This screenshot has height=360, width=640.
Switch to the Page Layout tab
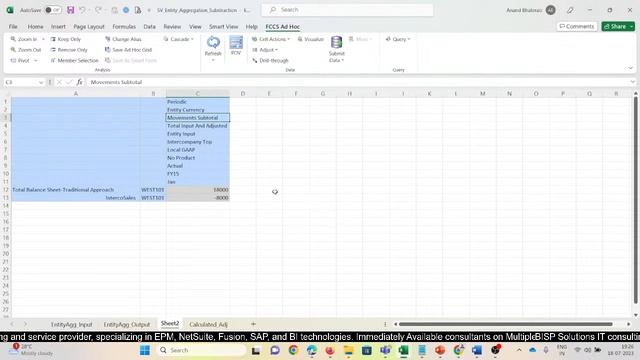pos(89,27)
